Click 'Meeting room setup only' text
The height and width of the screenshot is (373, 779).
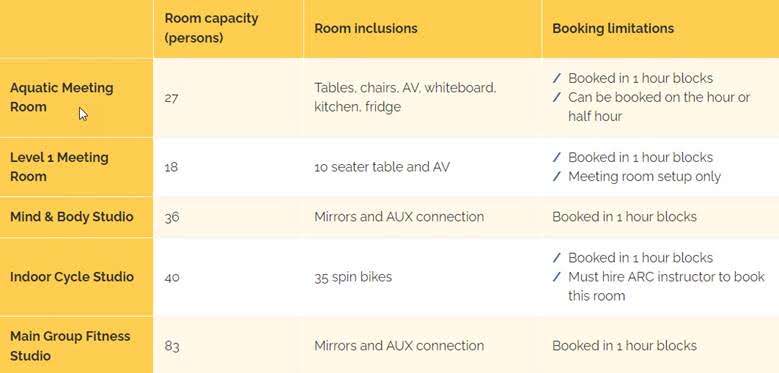tap(644, 176)
